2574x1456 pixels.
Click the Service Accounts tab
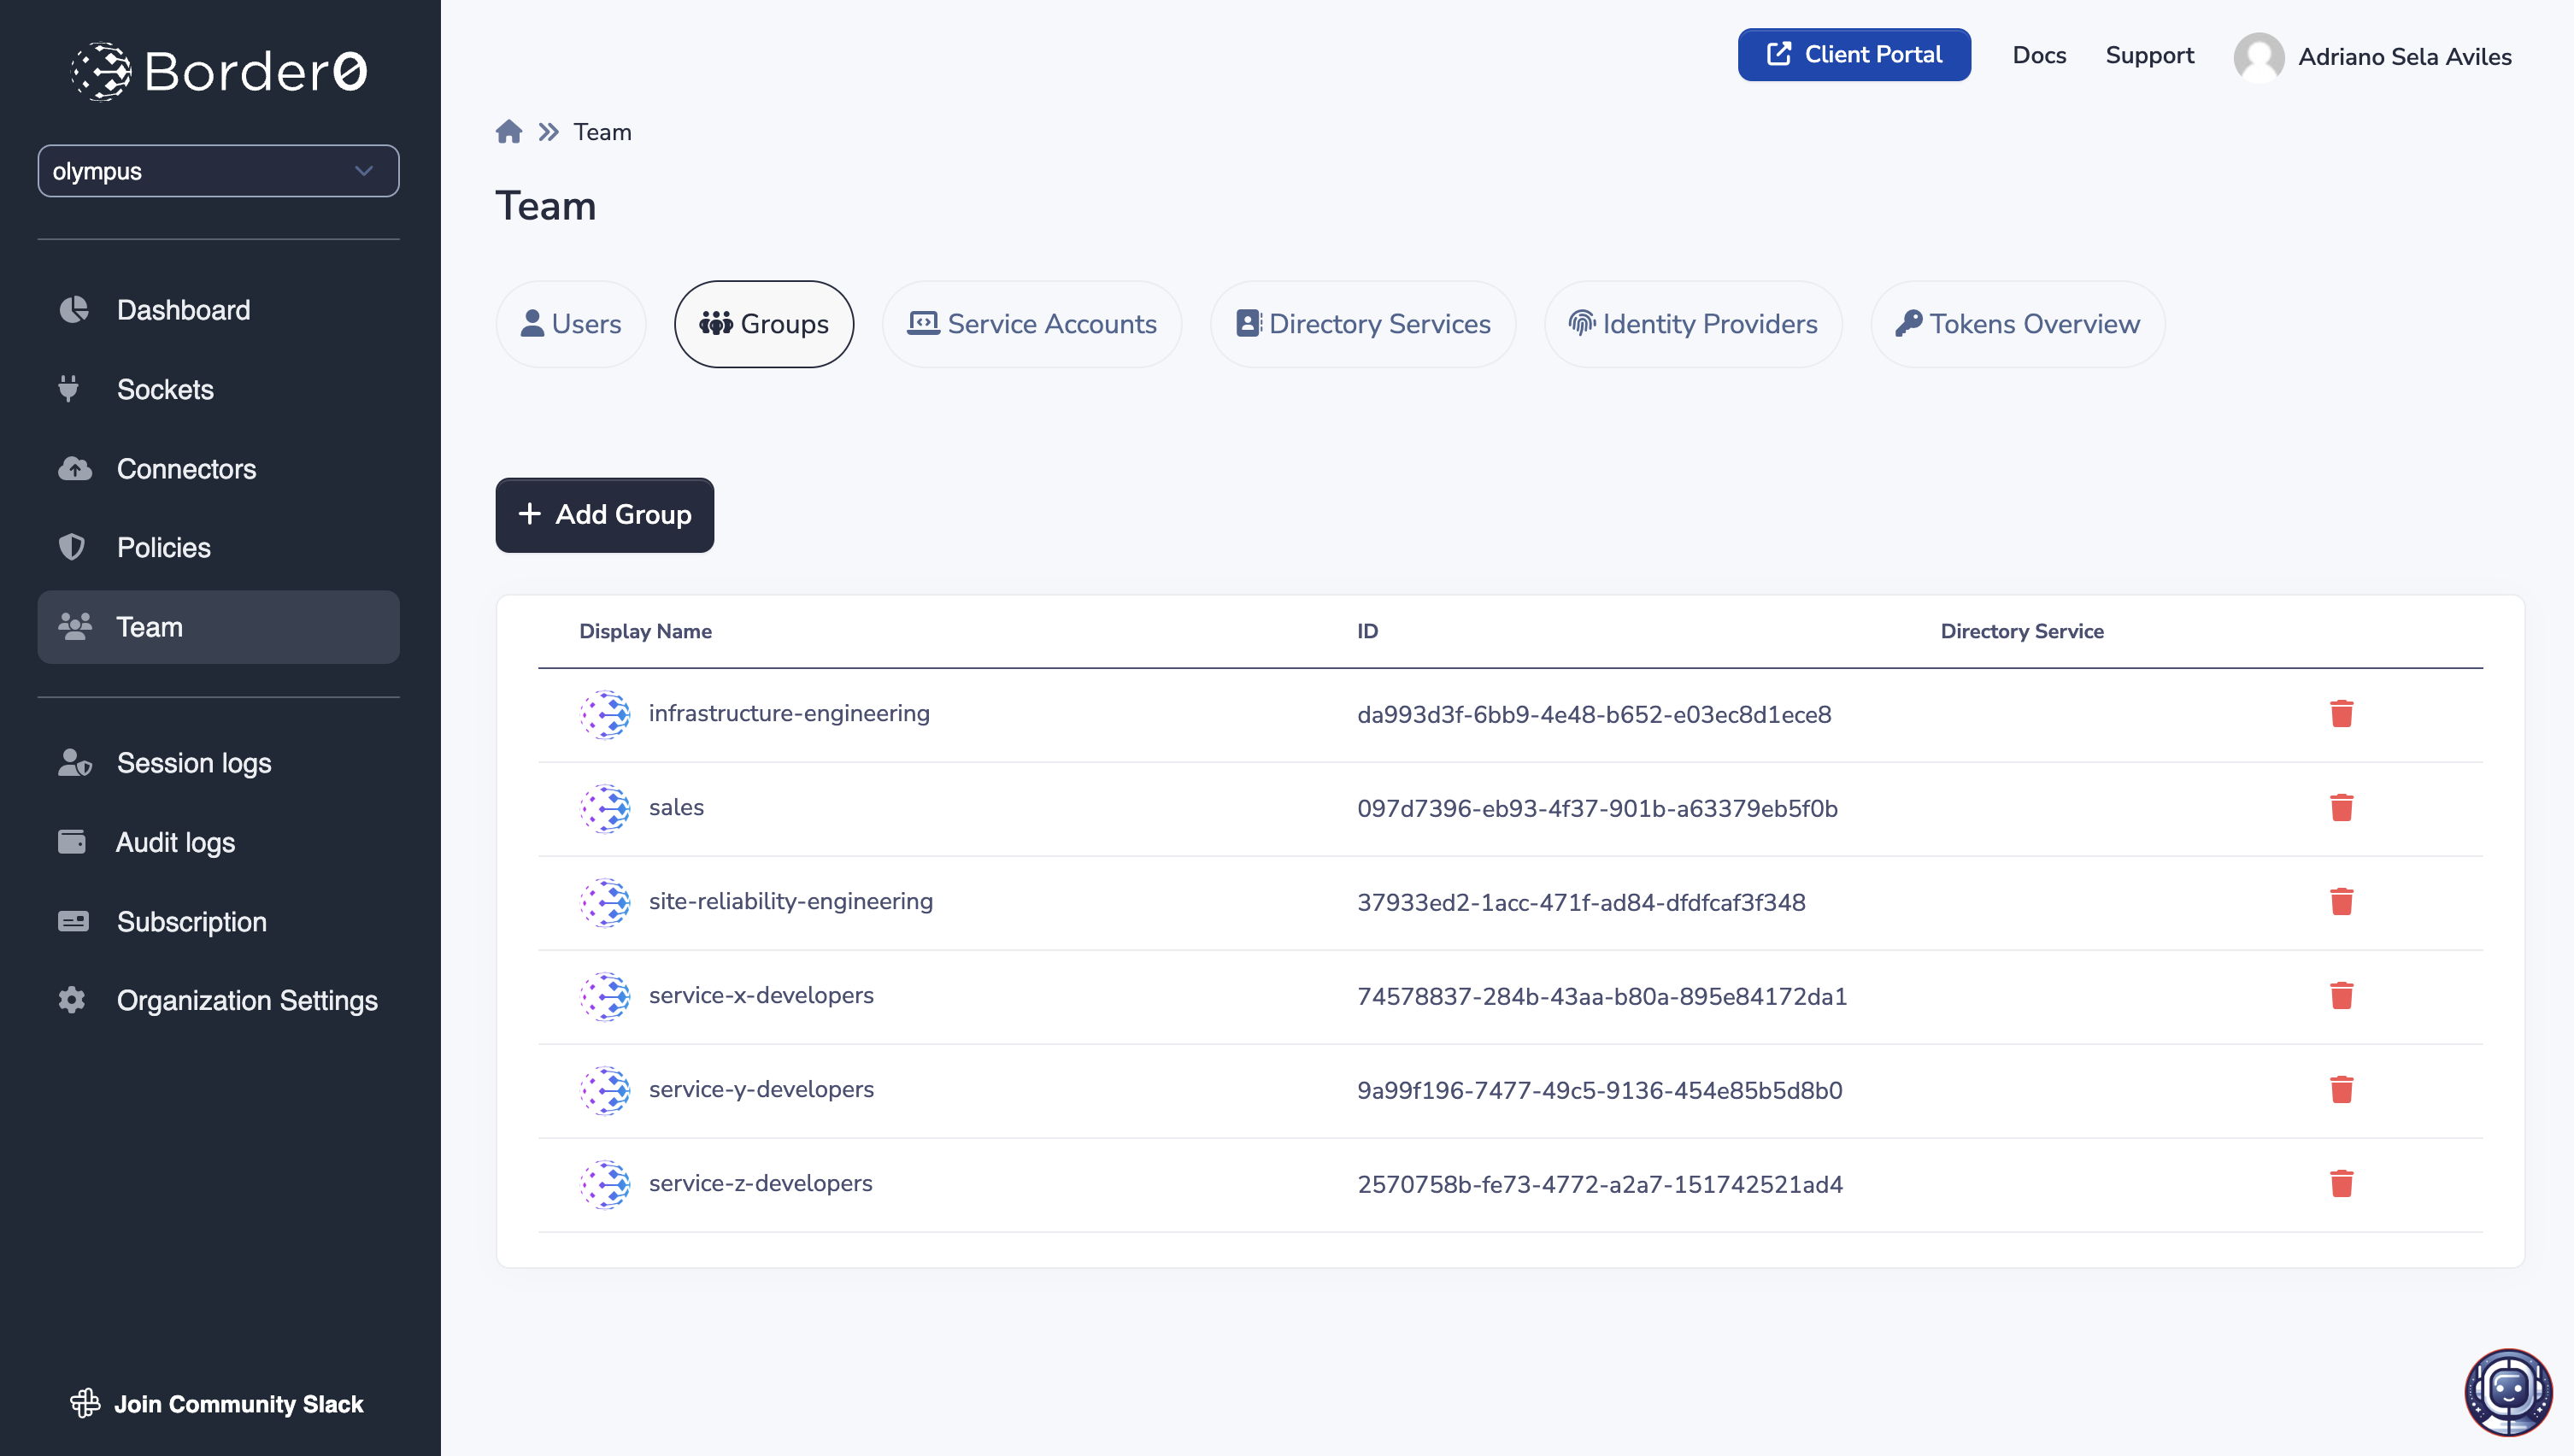1032,323
